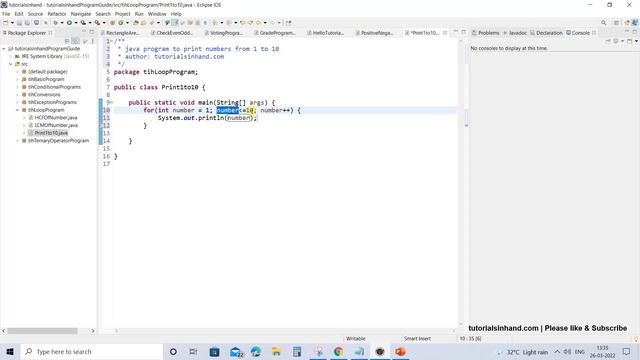Open Microsoft Edge from the taskbar
The height and width of the screenshot is (360, 640).
tap(256, 351)
